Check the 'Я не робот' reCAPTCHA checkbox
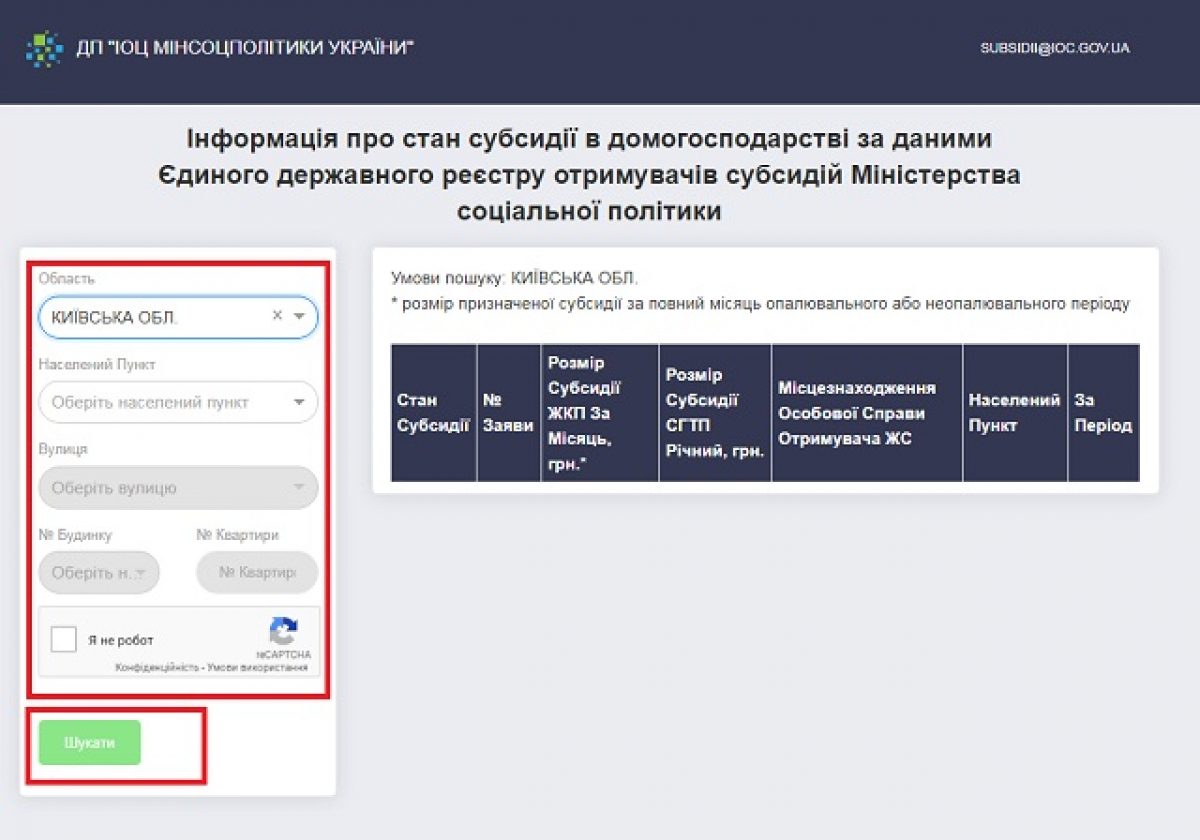Viewport: 1200px width, 840px height. (x=64, y=640)
